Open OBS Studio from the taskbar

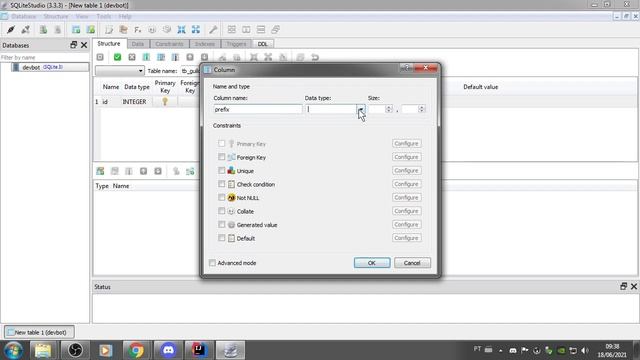75,350
